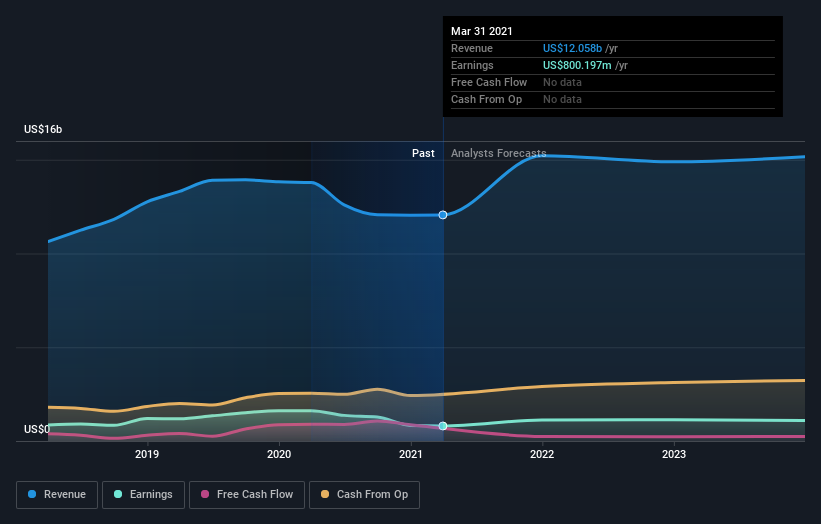Click the US$16b y-axis label

(43, 129)
